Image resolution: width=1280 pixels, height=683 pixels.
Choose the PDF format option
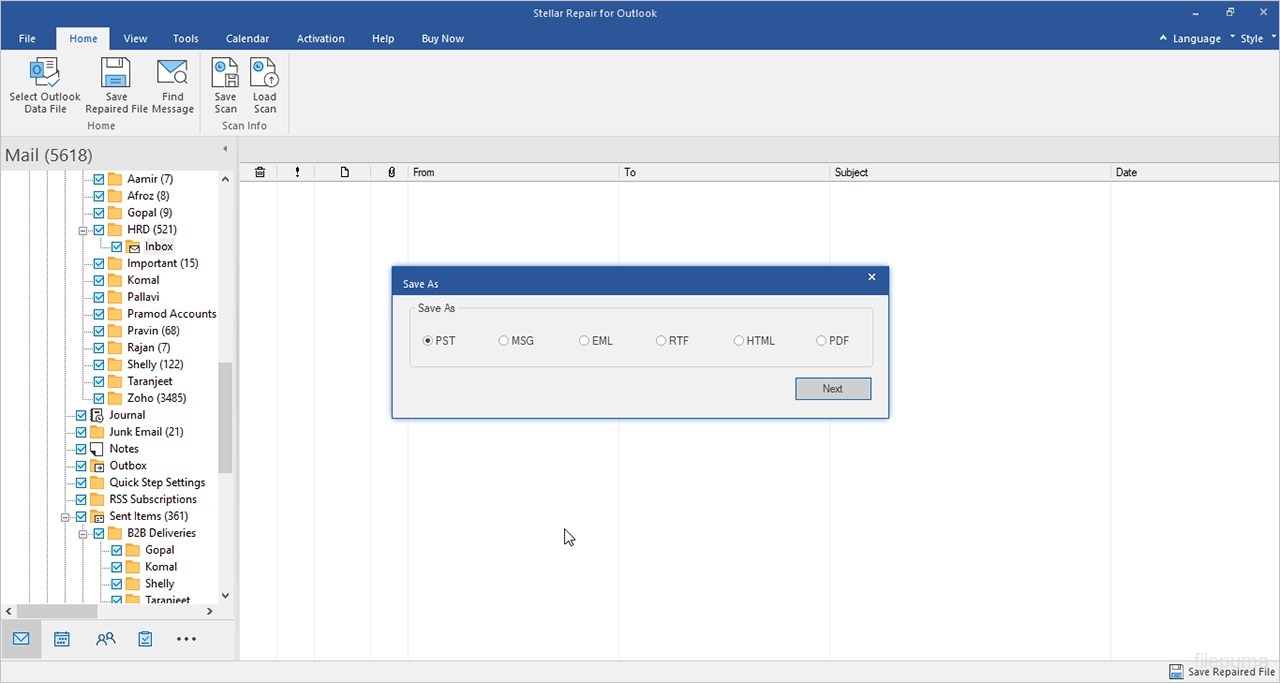pyautogui.click(x=821, y=341)
